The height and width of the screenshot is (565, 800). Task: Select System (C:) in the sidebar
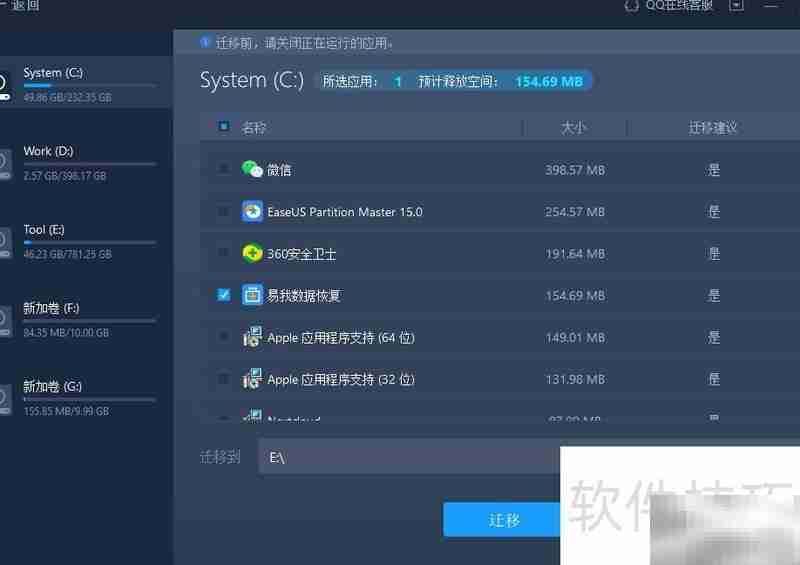(86, 83)
